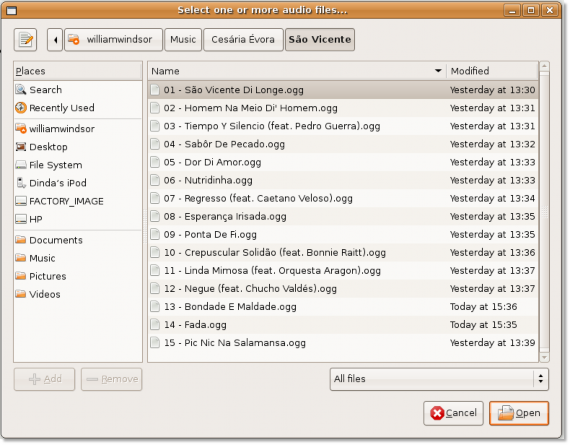Click Today at 15:35 modified cell
Viewport: 570px width, 445px height.
click(x=483, y=325)
